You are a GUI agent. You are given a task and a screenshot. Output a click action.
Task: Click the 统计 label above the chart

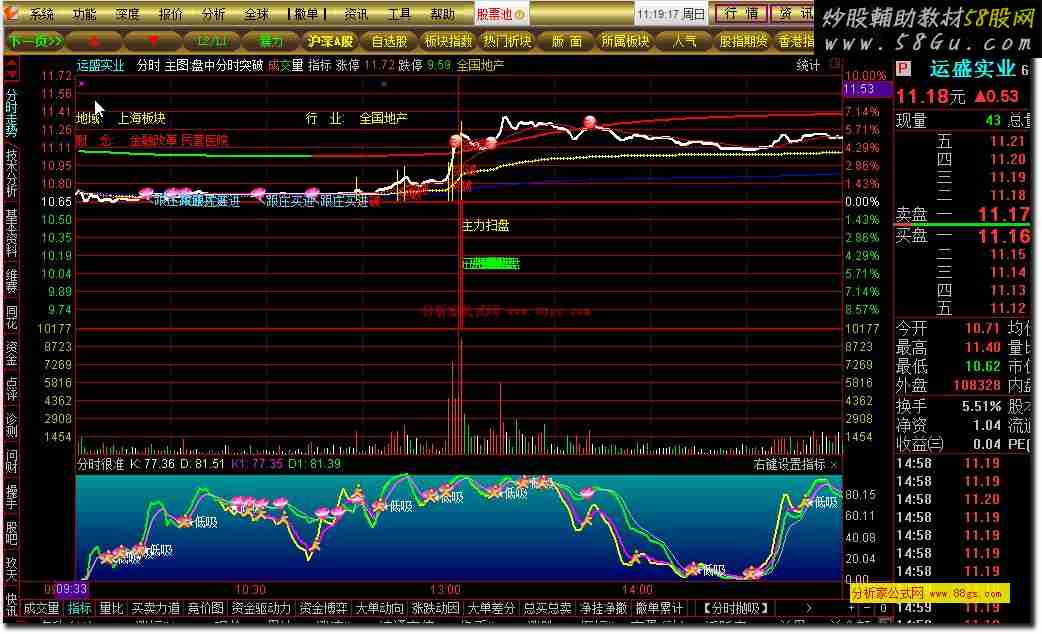[807, 65]
